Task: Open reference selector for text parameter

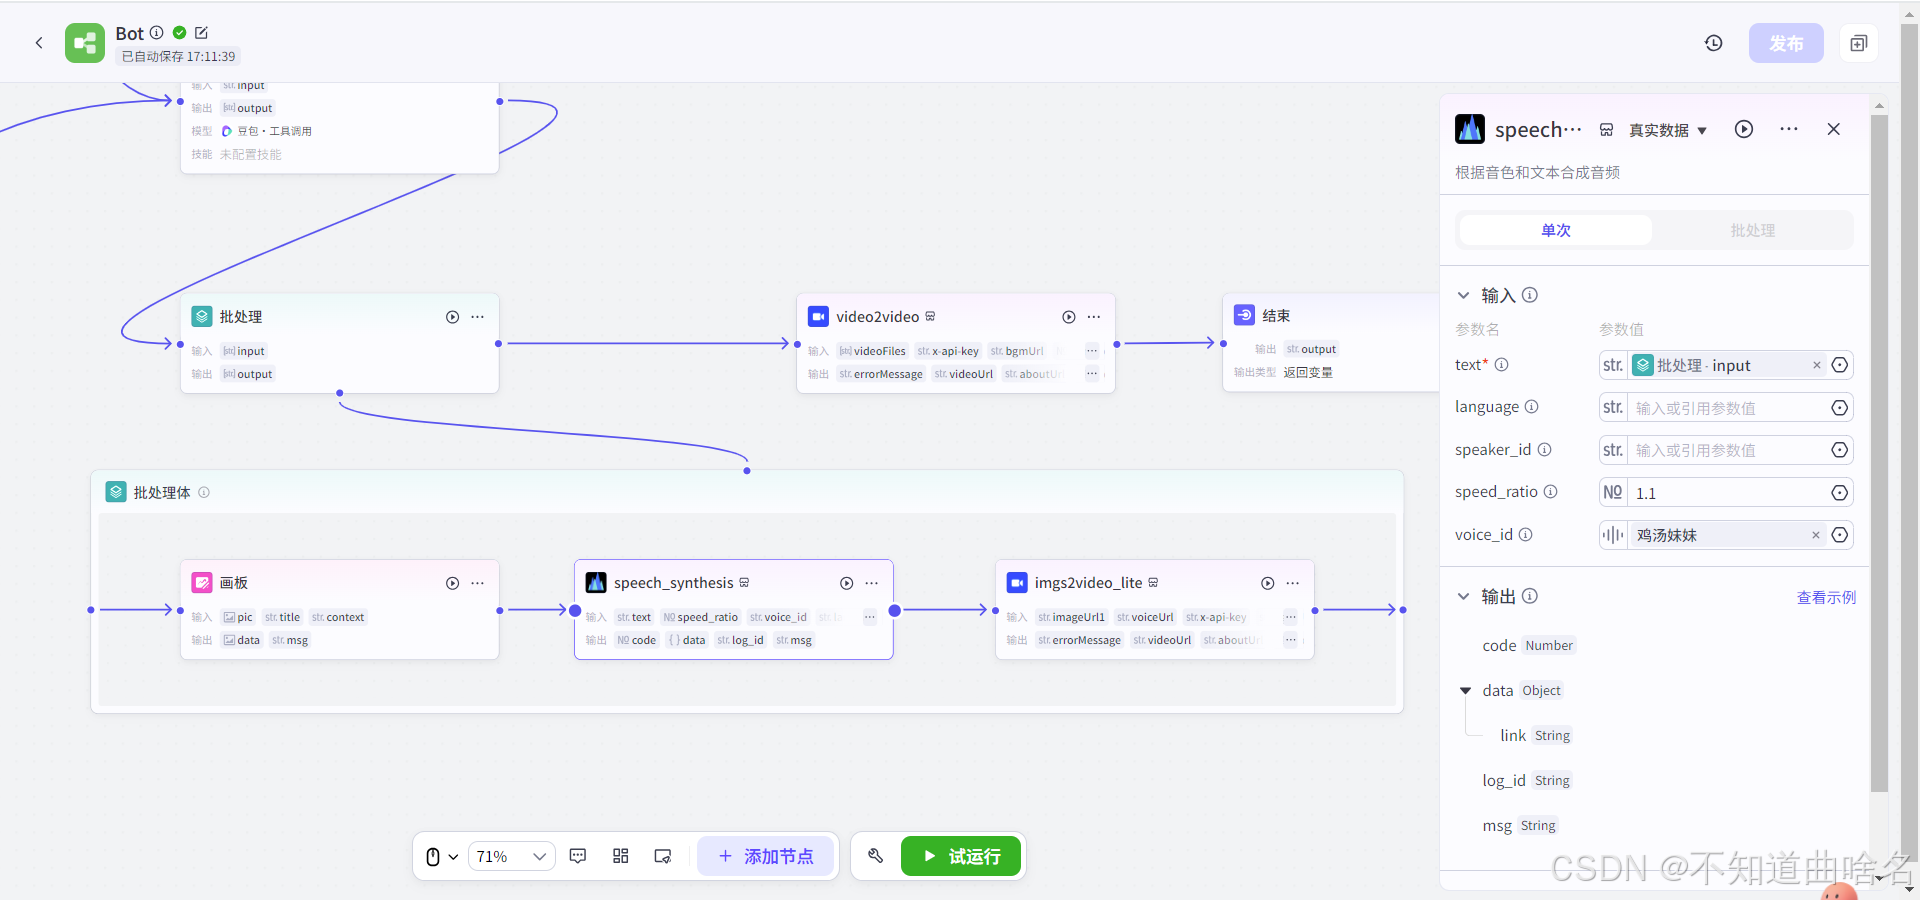Action: point(1840,366)
